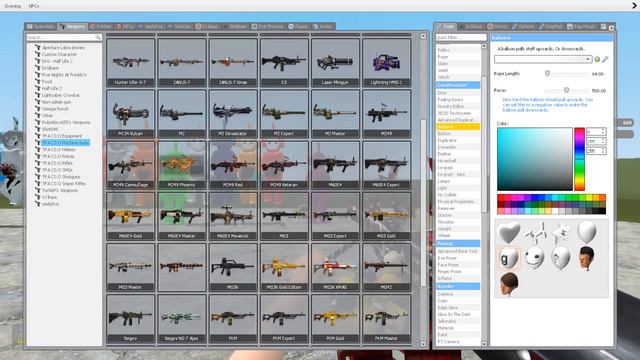
Task: Spawn the Negev weapon
Action: pos(131,318)
